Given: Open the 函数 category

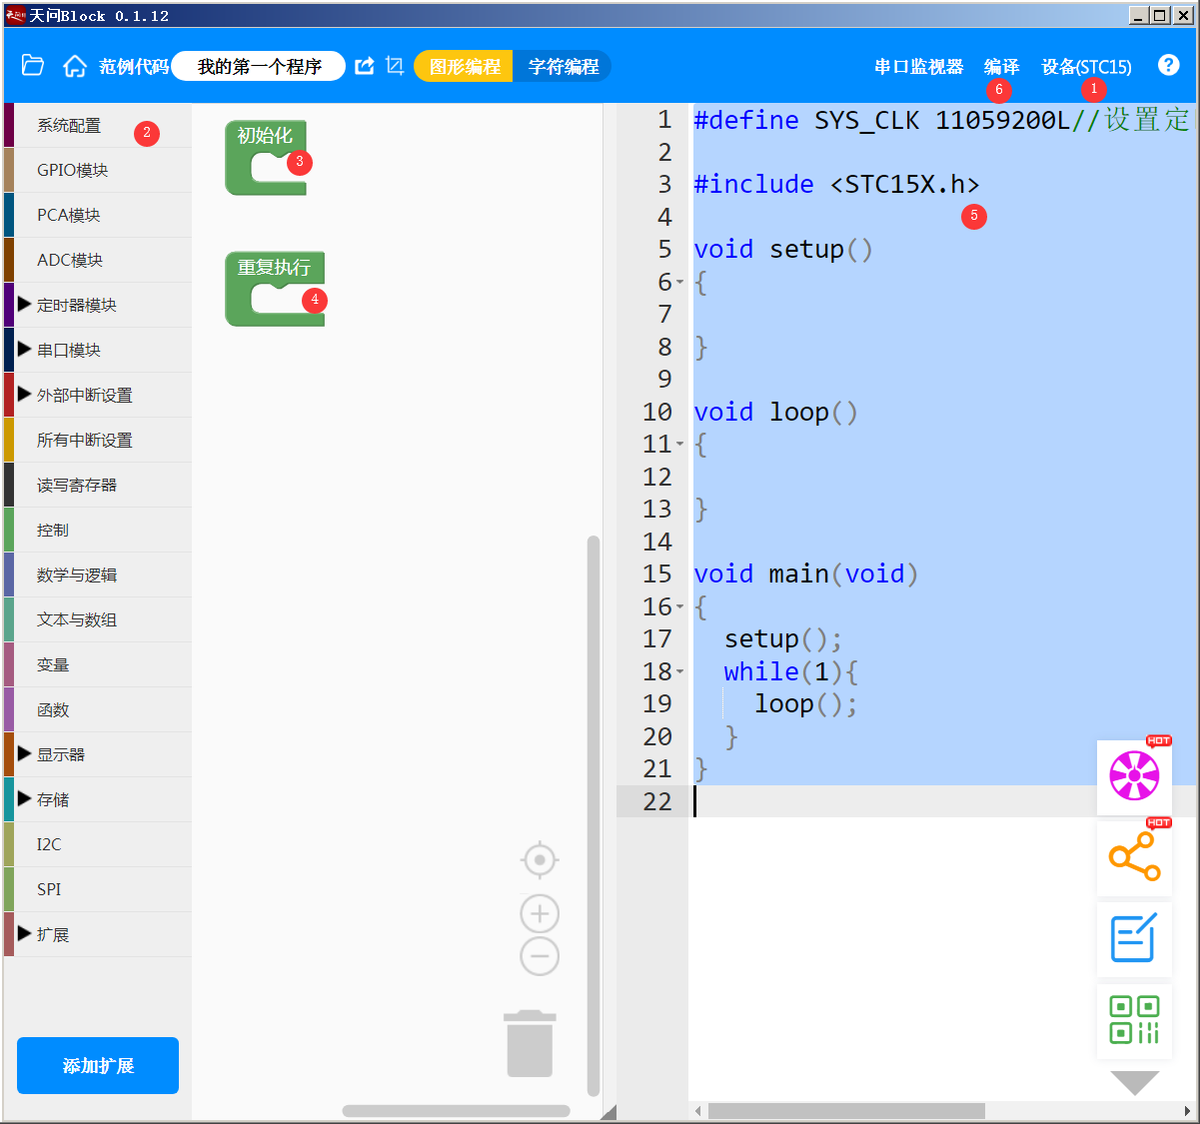Looking at the screenshot, I should [98, 710].
